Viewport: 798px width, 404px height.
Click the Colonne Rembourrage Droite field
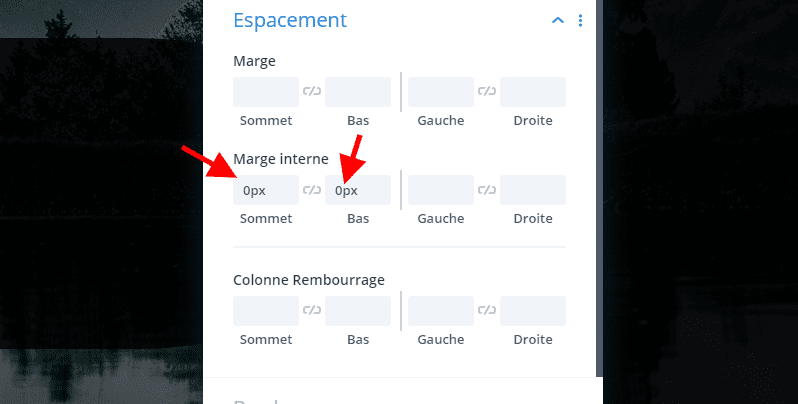coord(533,311)
